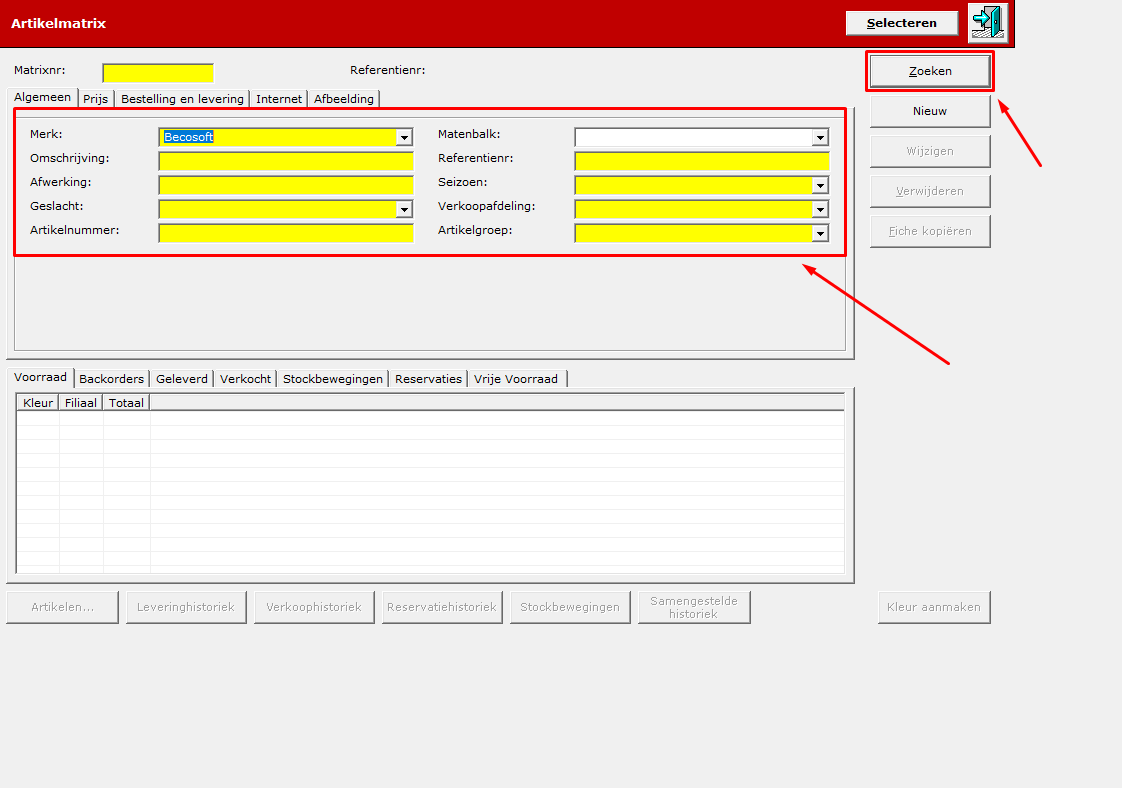Open the Afbeelding tab
The height and width of the screenshot is (788, 1122).
[x=343, y=99]
